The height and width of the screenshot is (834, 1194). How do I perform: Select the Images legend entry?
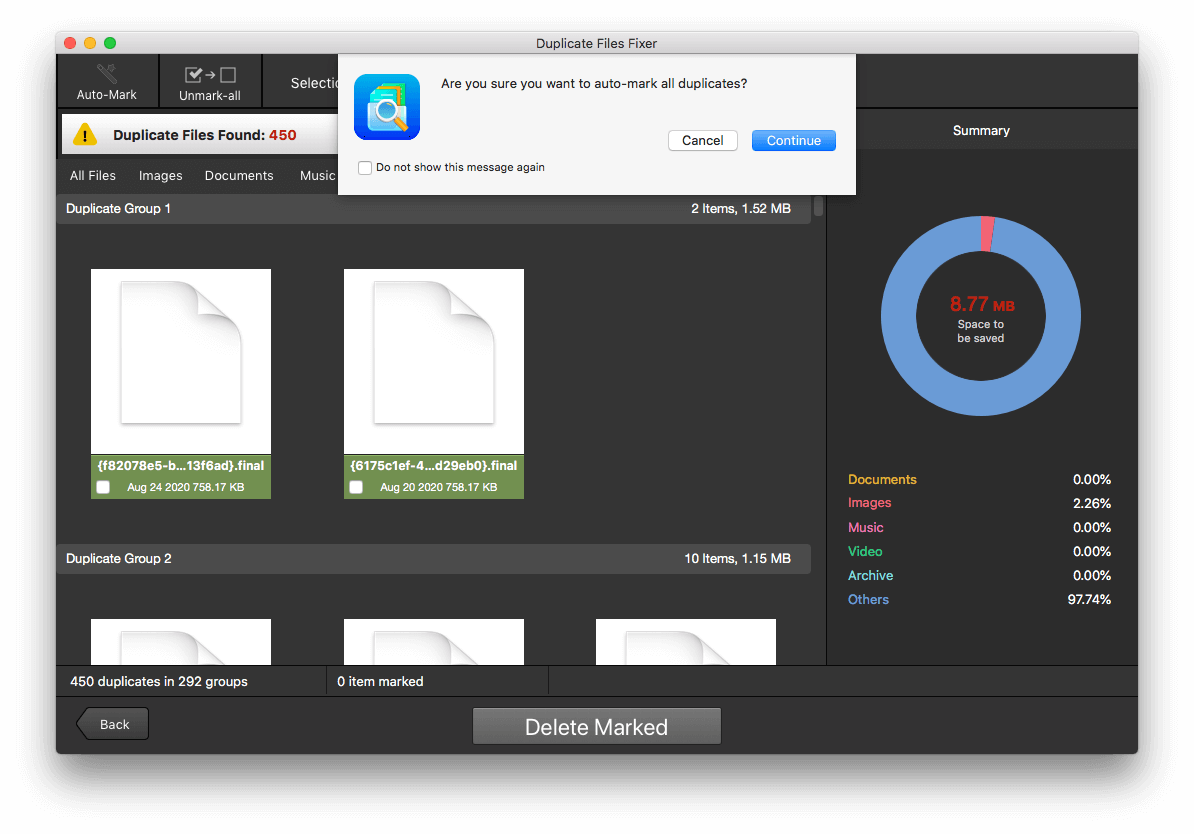[x=870, y=503]
